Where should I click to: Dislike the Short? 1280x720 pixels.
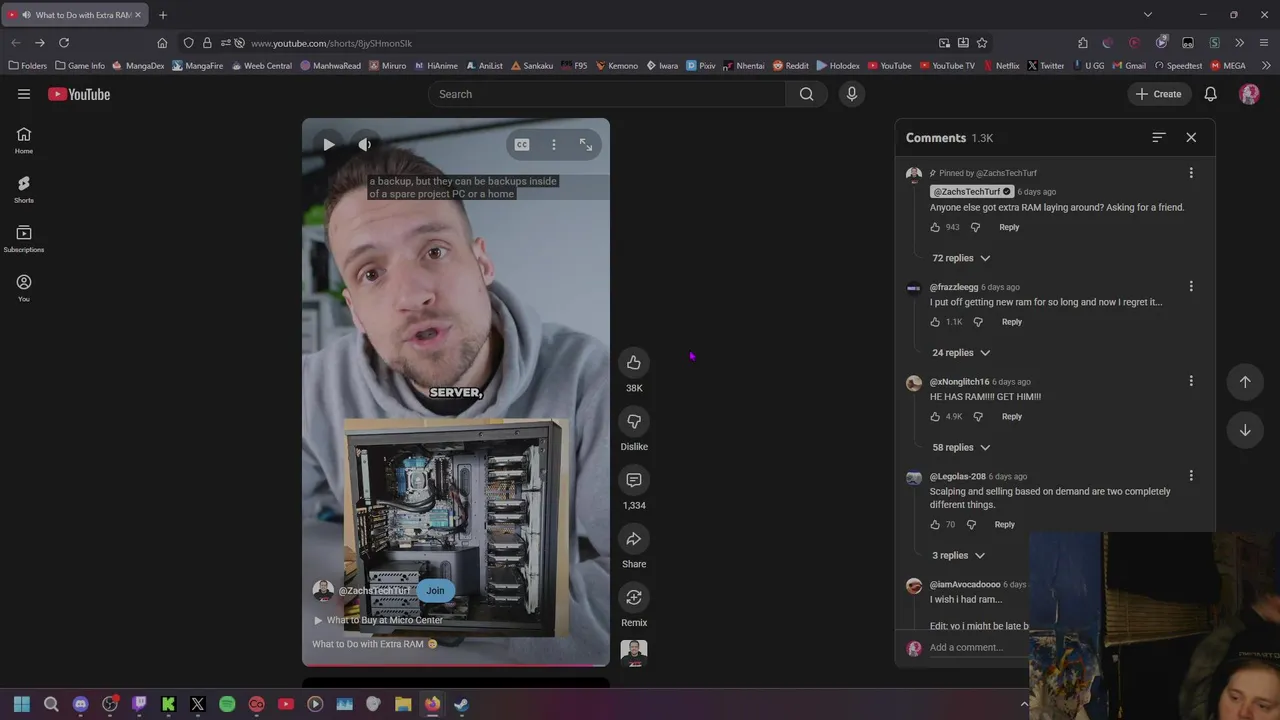click(634, 421)
